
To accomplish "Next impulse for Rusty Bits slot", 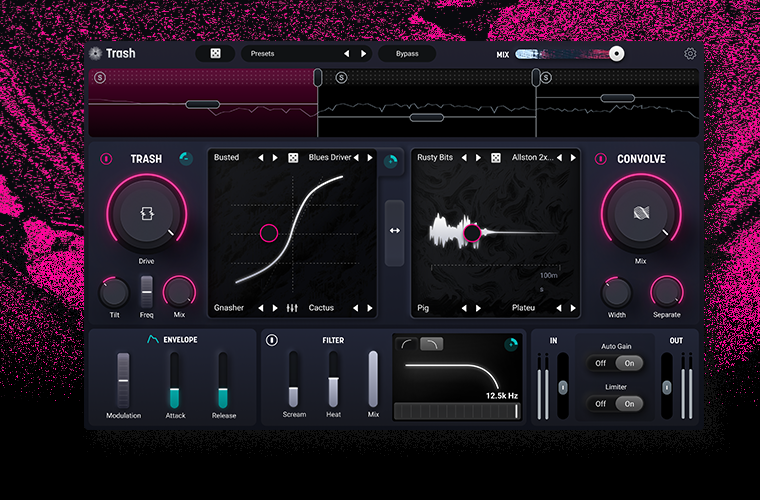I will coord(478,158).
